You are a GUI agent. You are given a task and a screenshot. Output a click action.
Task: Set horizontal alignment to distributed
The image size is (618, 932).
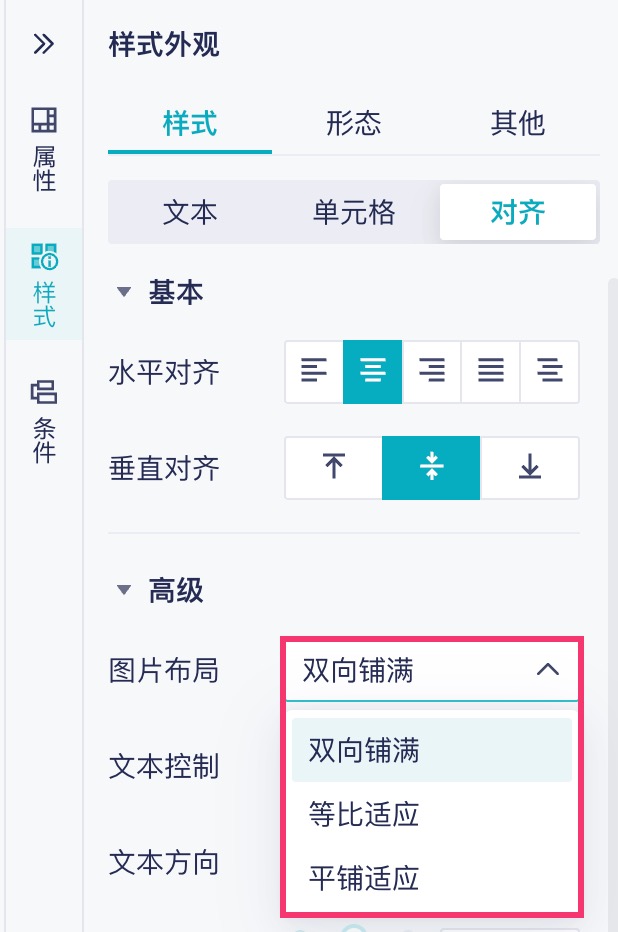click(549, 371)
